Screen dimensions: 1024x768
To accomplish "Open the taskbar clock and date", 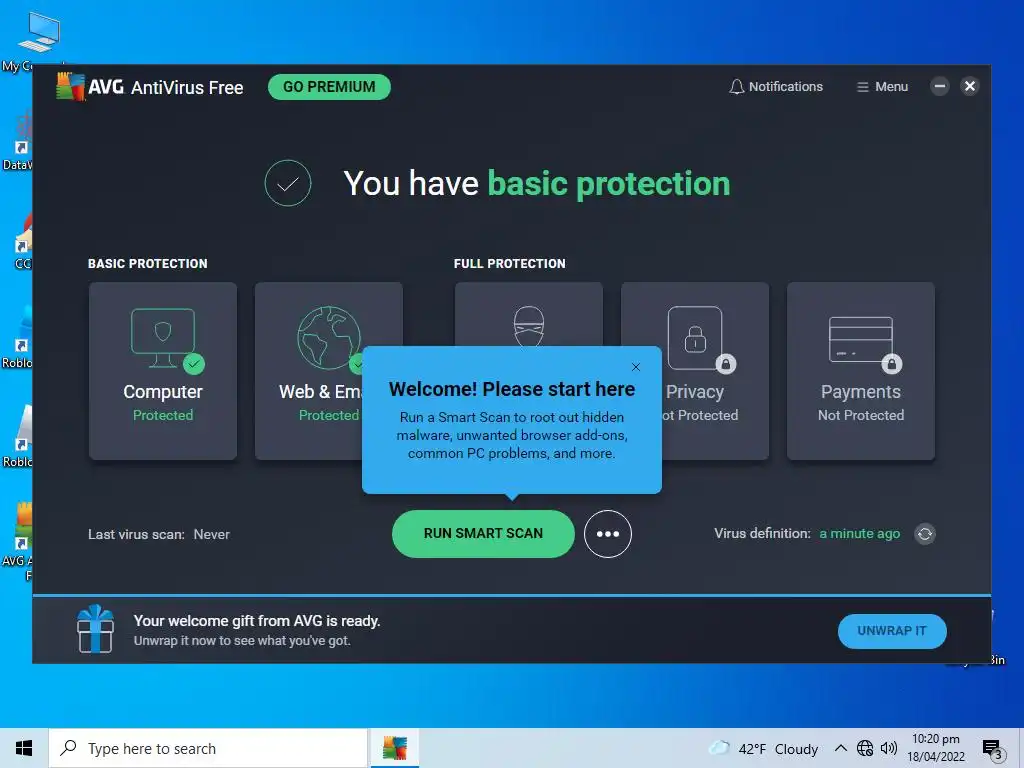I will pyautogui.click(x=936, y=748).
